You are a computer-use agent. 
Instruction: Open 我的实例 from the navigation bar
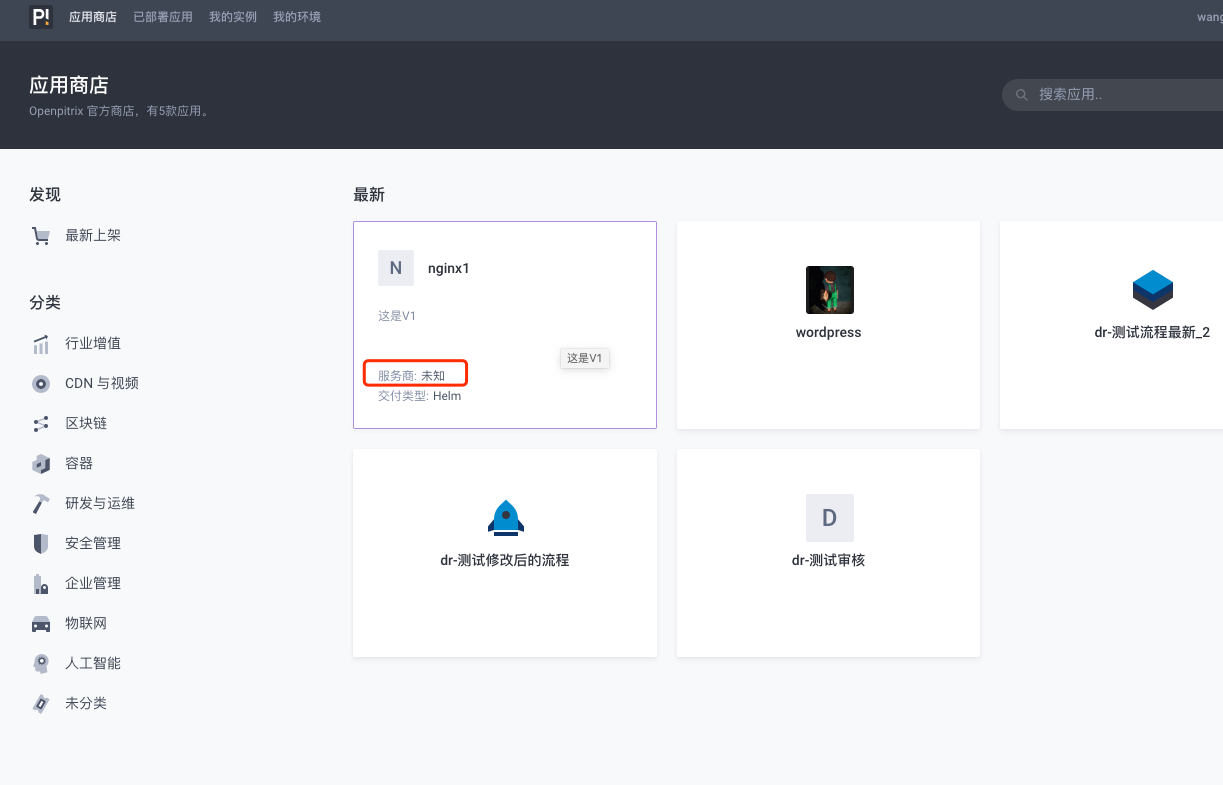click(232, 17)
